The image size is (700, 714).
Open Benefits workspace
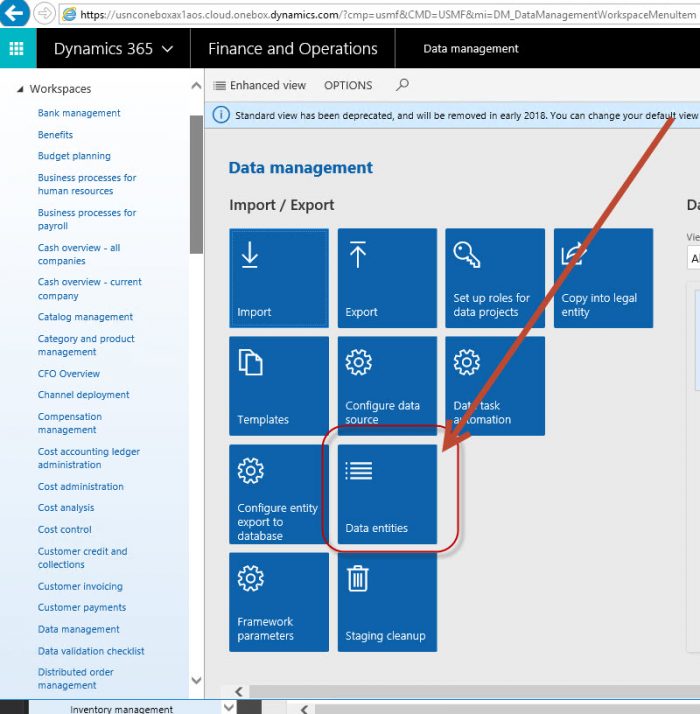pyautogui.click(x=55, y=135)
